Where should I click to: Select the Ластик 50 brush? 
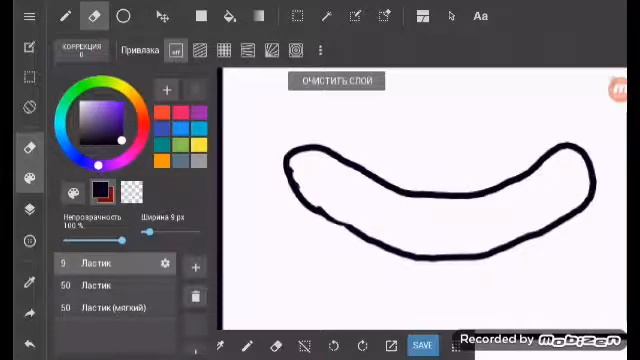[x=115, y=285]
